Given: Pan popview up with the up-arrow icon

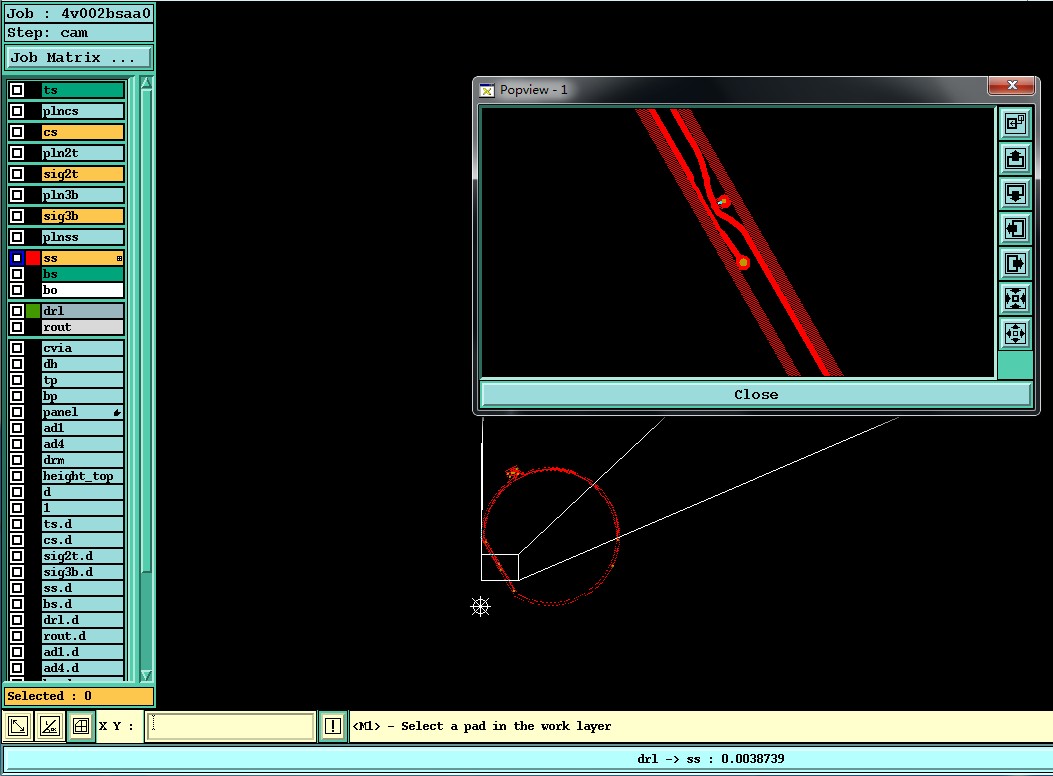Looking at the screenshot, I should [1015, 158].
